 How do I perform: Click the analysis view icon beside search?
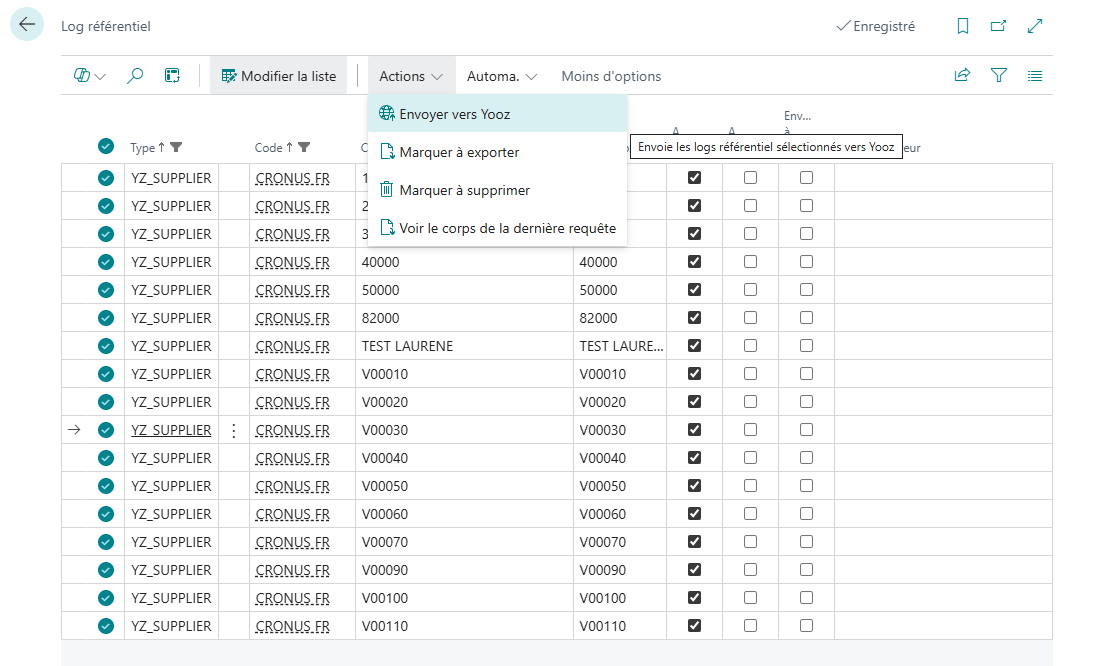[x=172, y=76]
